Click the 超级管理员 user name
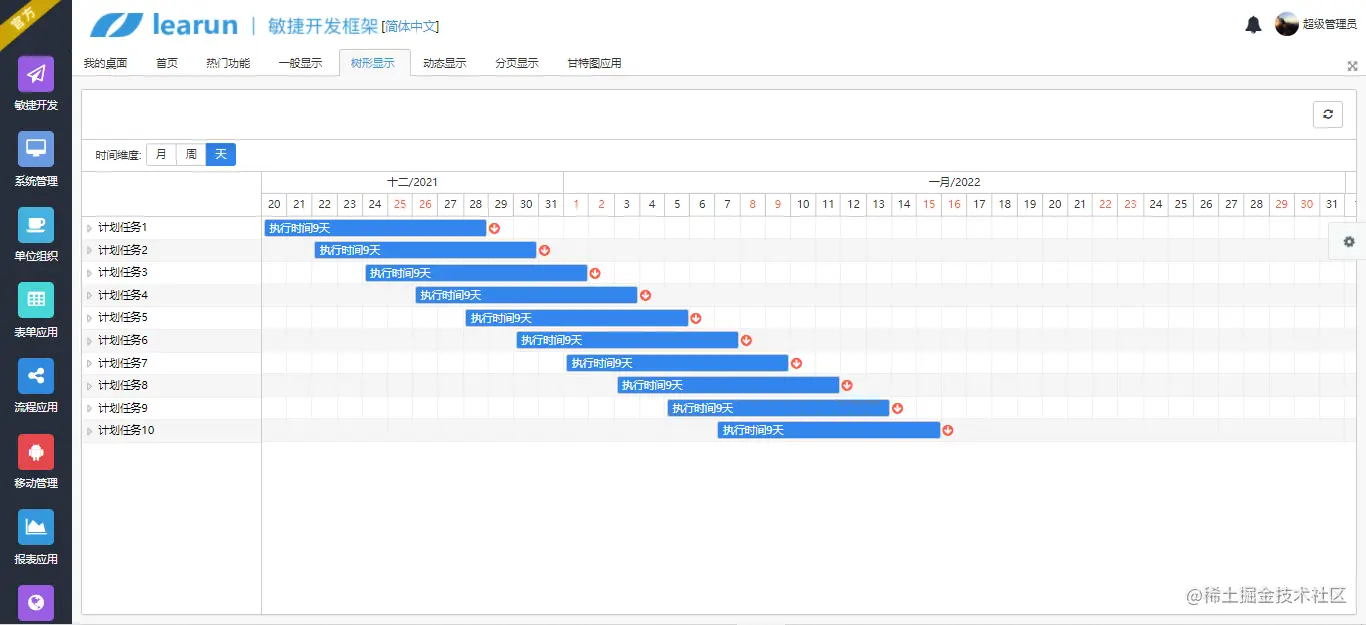The image size is (1366, 625). [x=1329, y=25]
